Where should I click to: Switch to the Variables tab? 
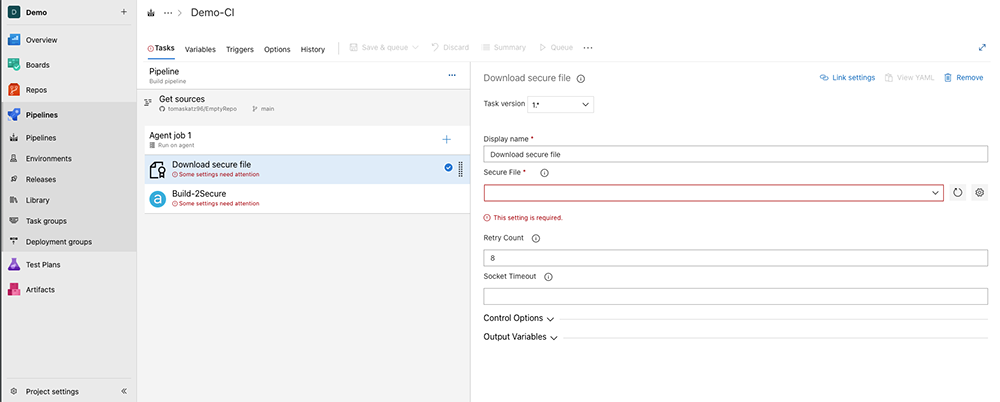[200, 49]
